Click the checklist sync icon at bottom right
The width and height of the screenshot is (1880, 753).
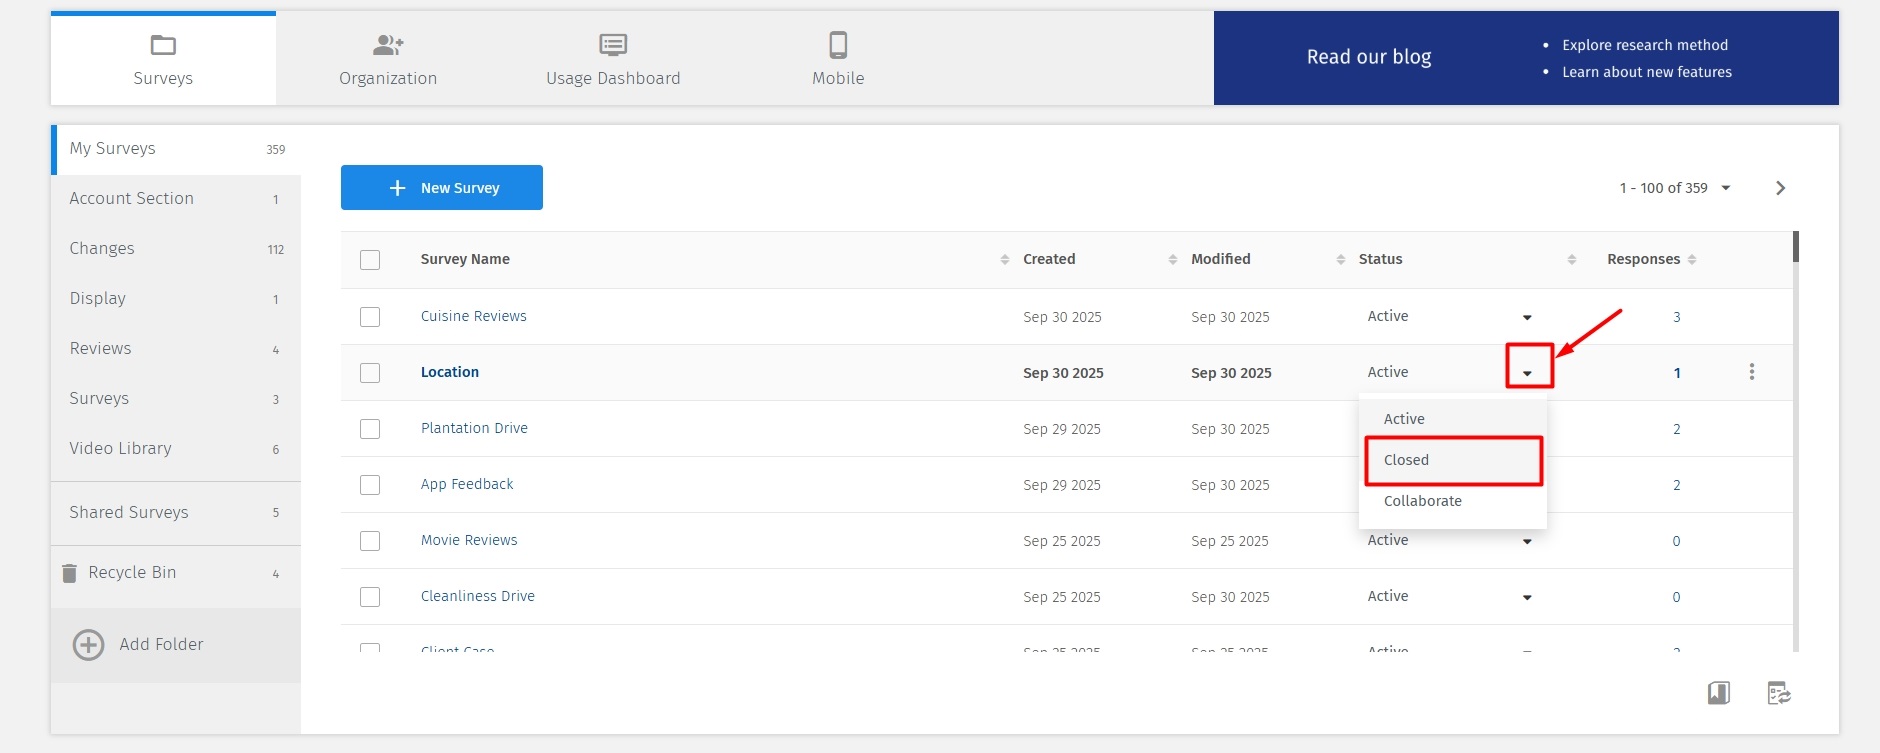(1778, 693)
